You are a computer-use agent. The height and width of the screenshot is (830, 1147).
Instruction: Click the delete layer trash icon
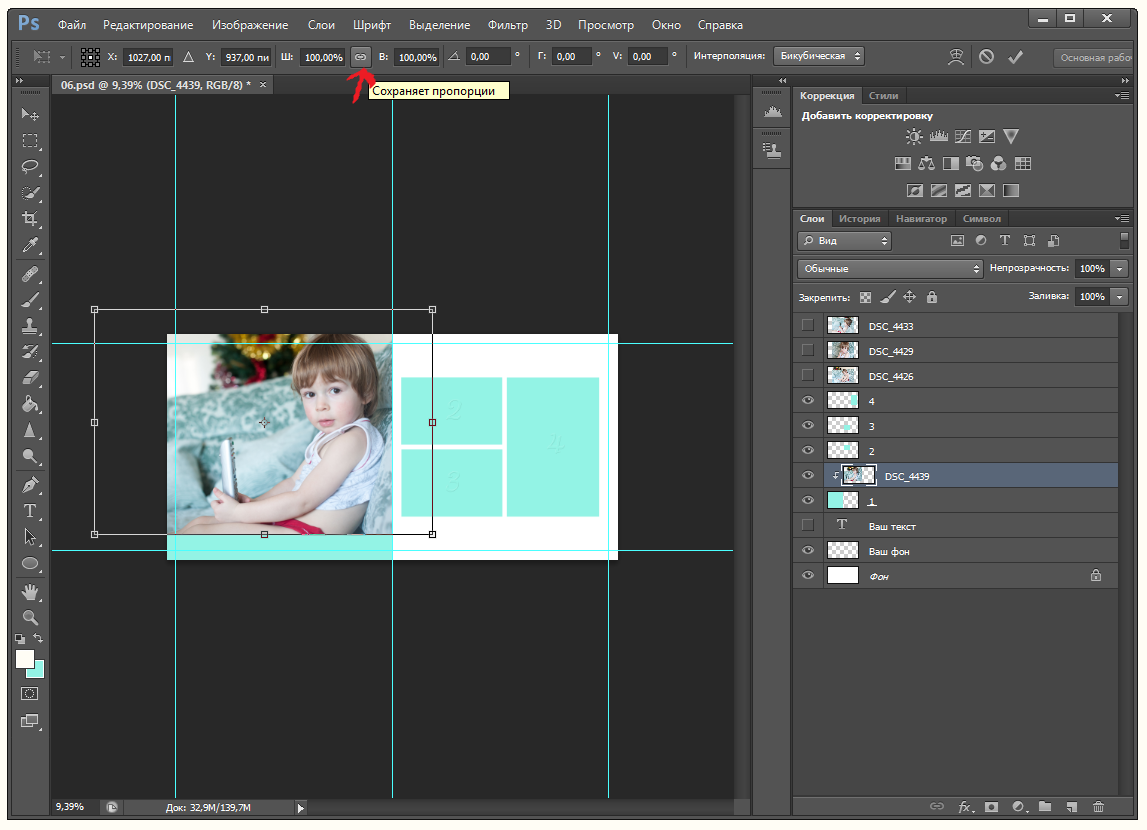1098,806
